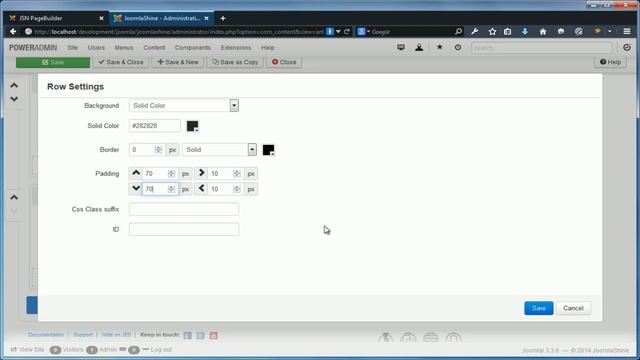The image size is (640, 360).
Task: Click the Border width stepper
Action: click(x=158, y=150)
